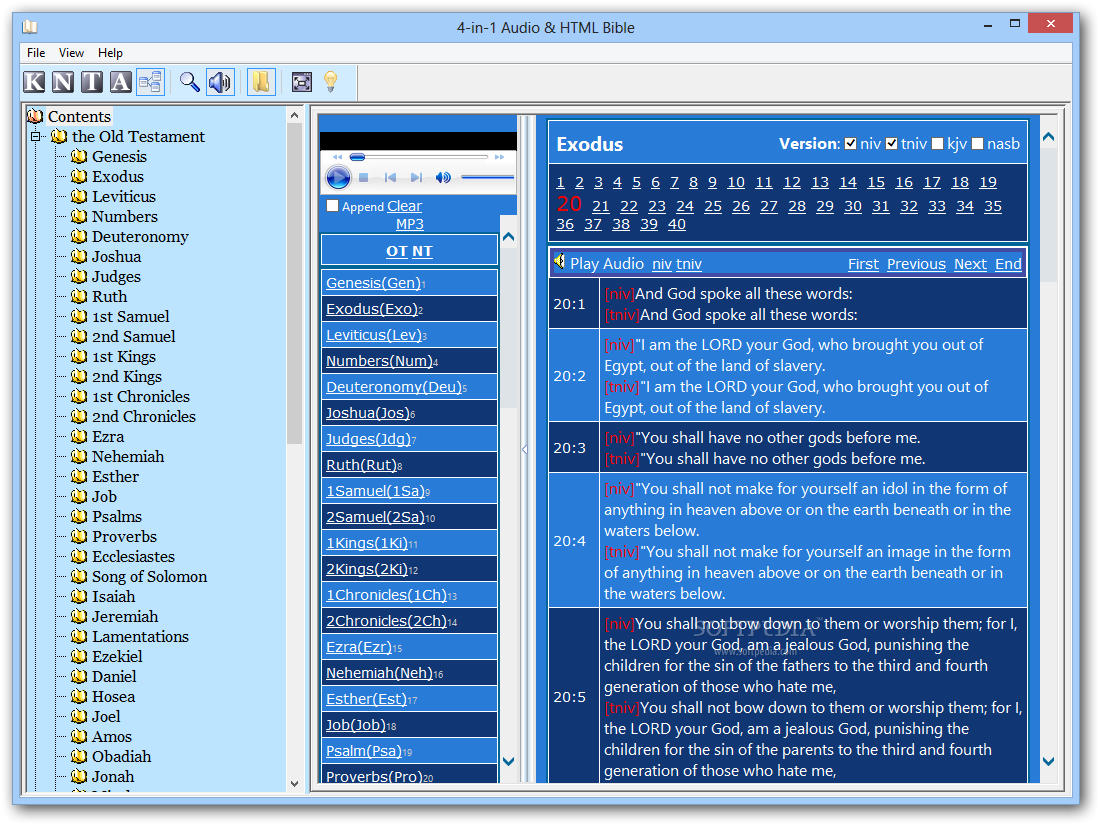1100x825 pixels.
Task: Jump to End chapter link
Action: (1008, 264)
